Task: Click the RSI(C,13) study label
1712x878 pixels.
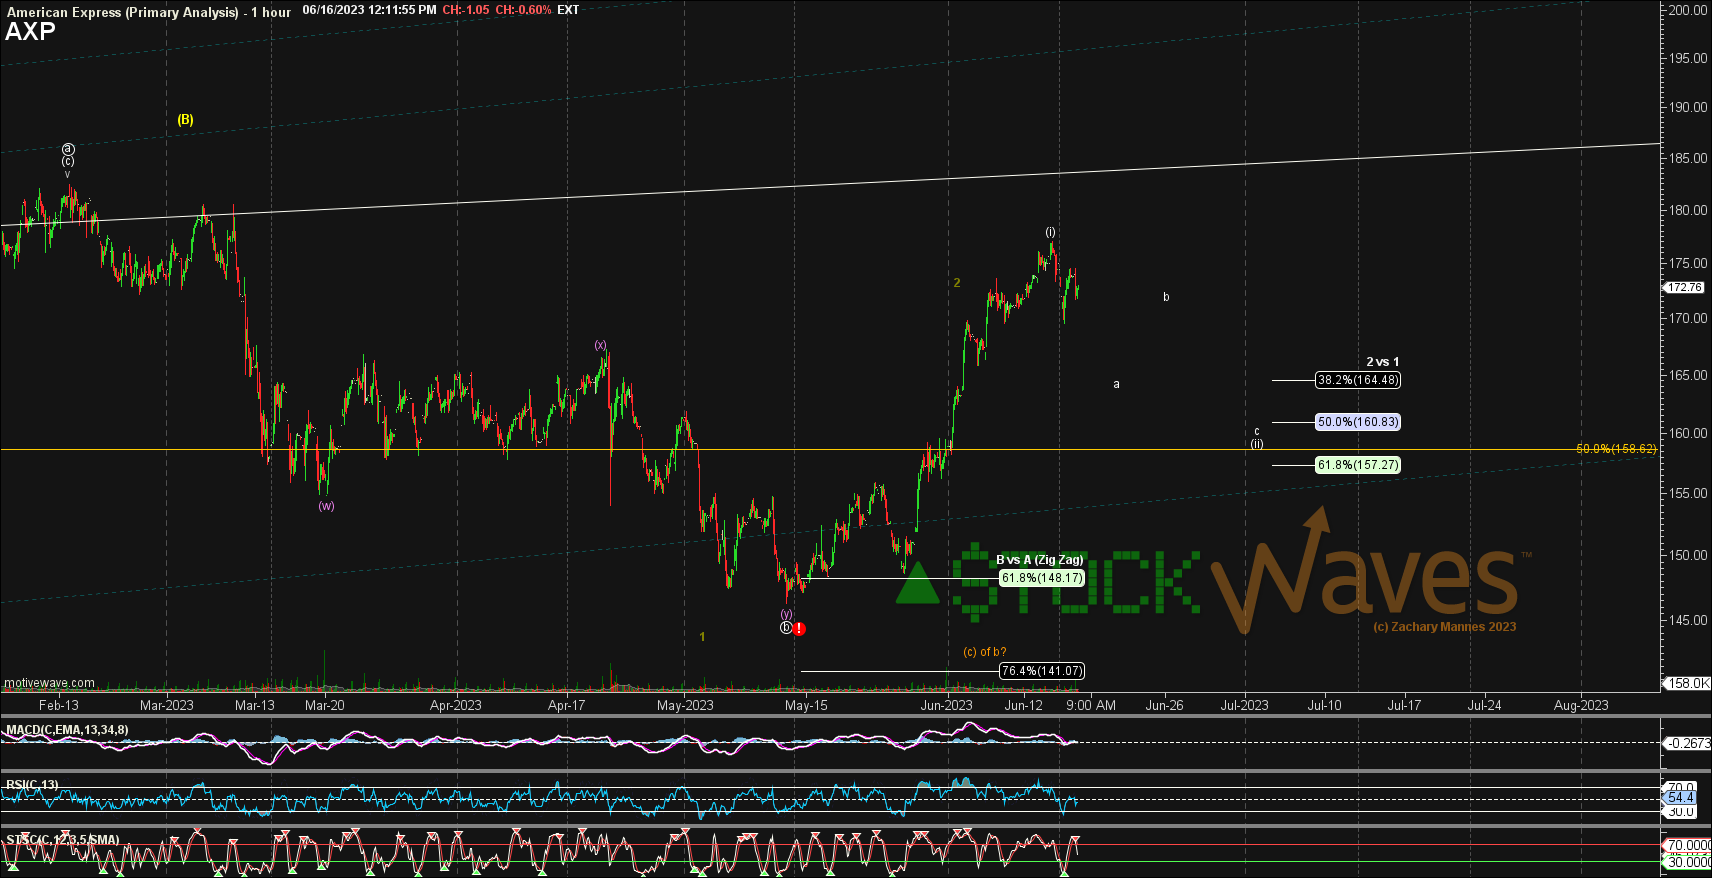Action: pos(32,785)
